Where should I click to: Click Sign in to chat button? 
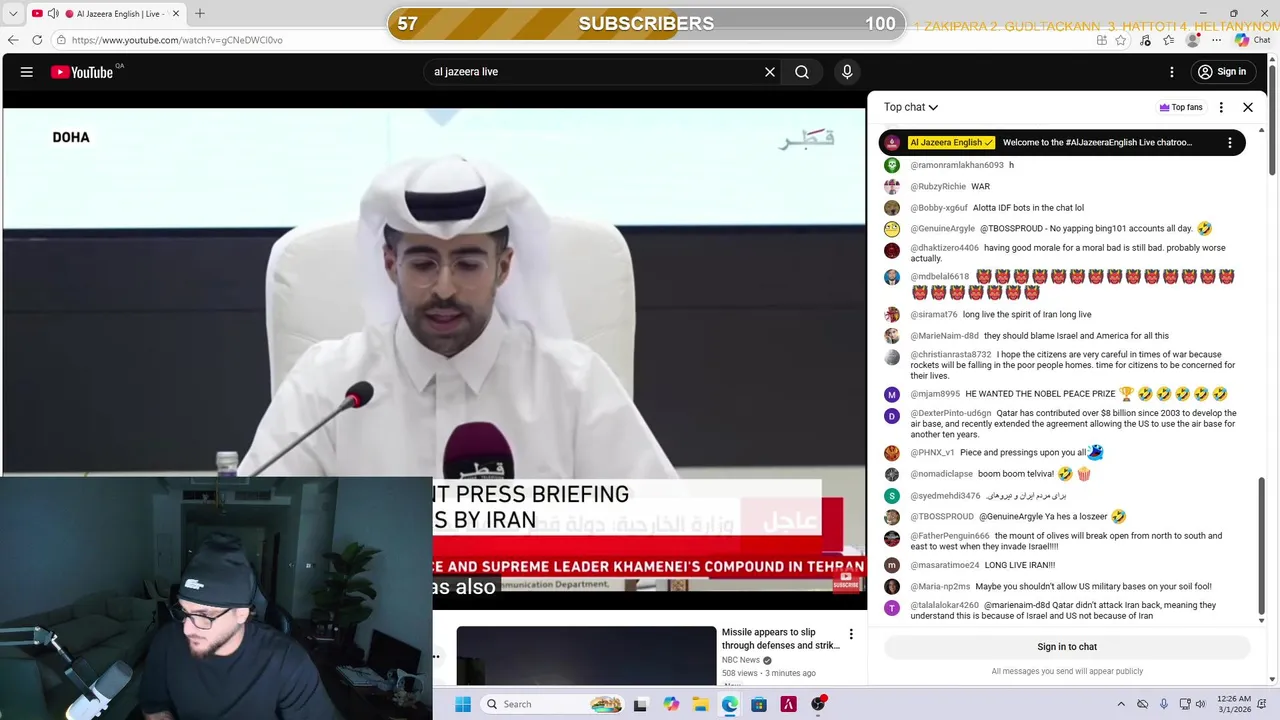[1067, 647]
